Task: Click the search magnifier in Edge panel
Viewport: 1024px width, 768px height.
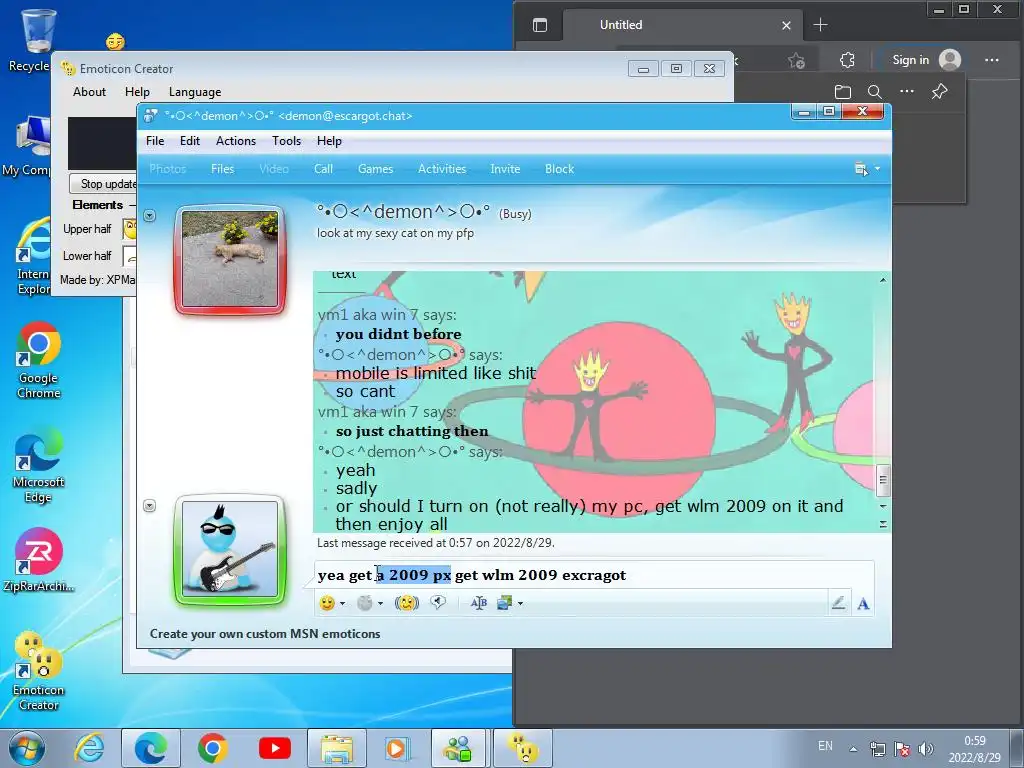Action: point(874,92)
